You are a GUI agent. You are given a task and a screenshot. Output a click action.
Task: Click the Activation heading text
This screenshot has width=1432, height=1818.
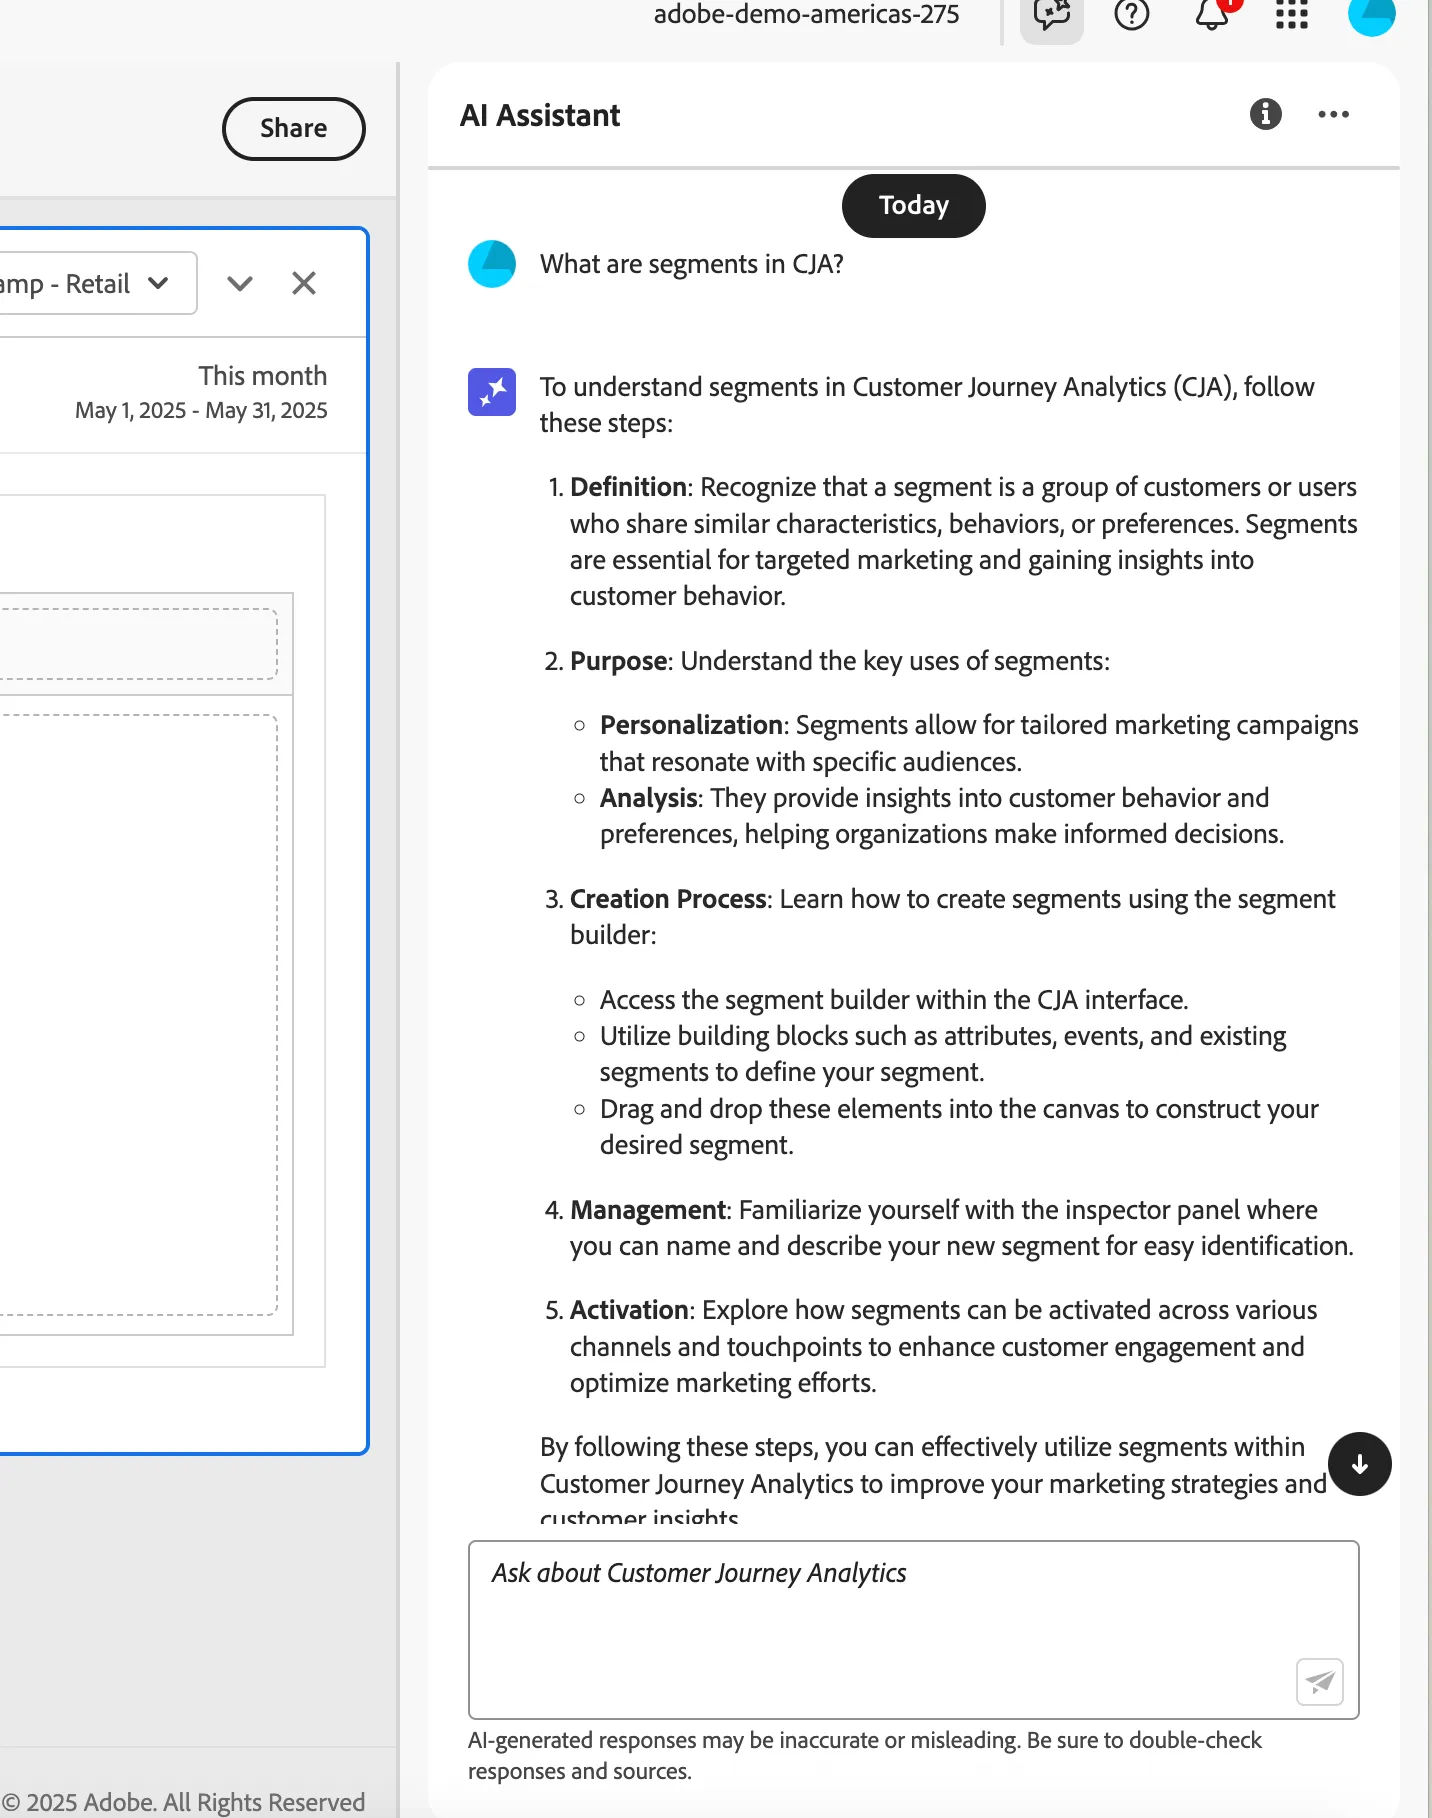629,1310
